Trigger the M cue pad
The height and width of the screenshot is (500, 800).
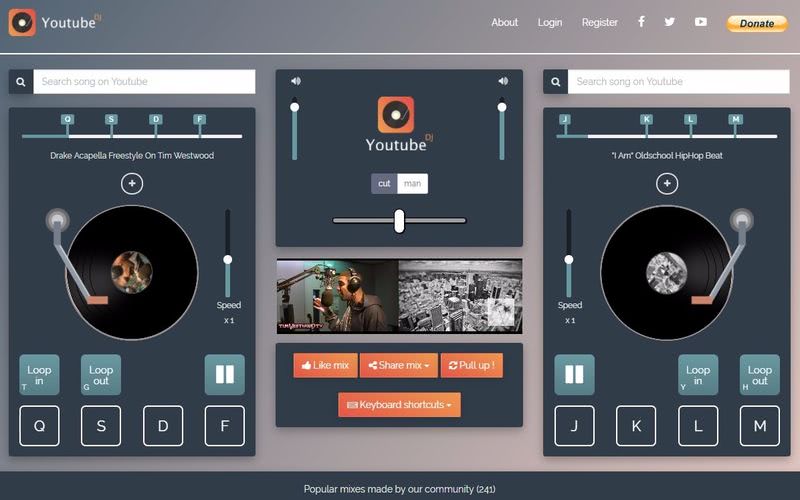pyautogui.click(x=760, y=426)
